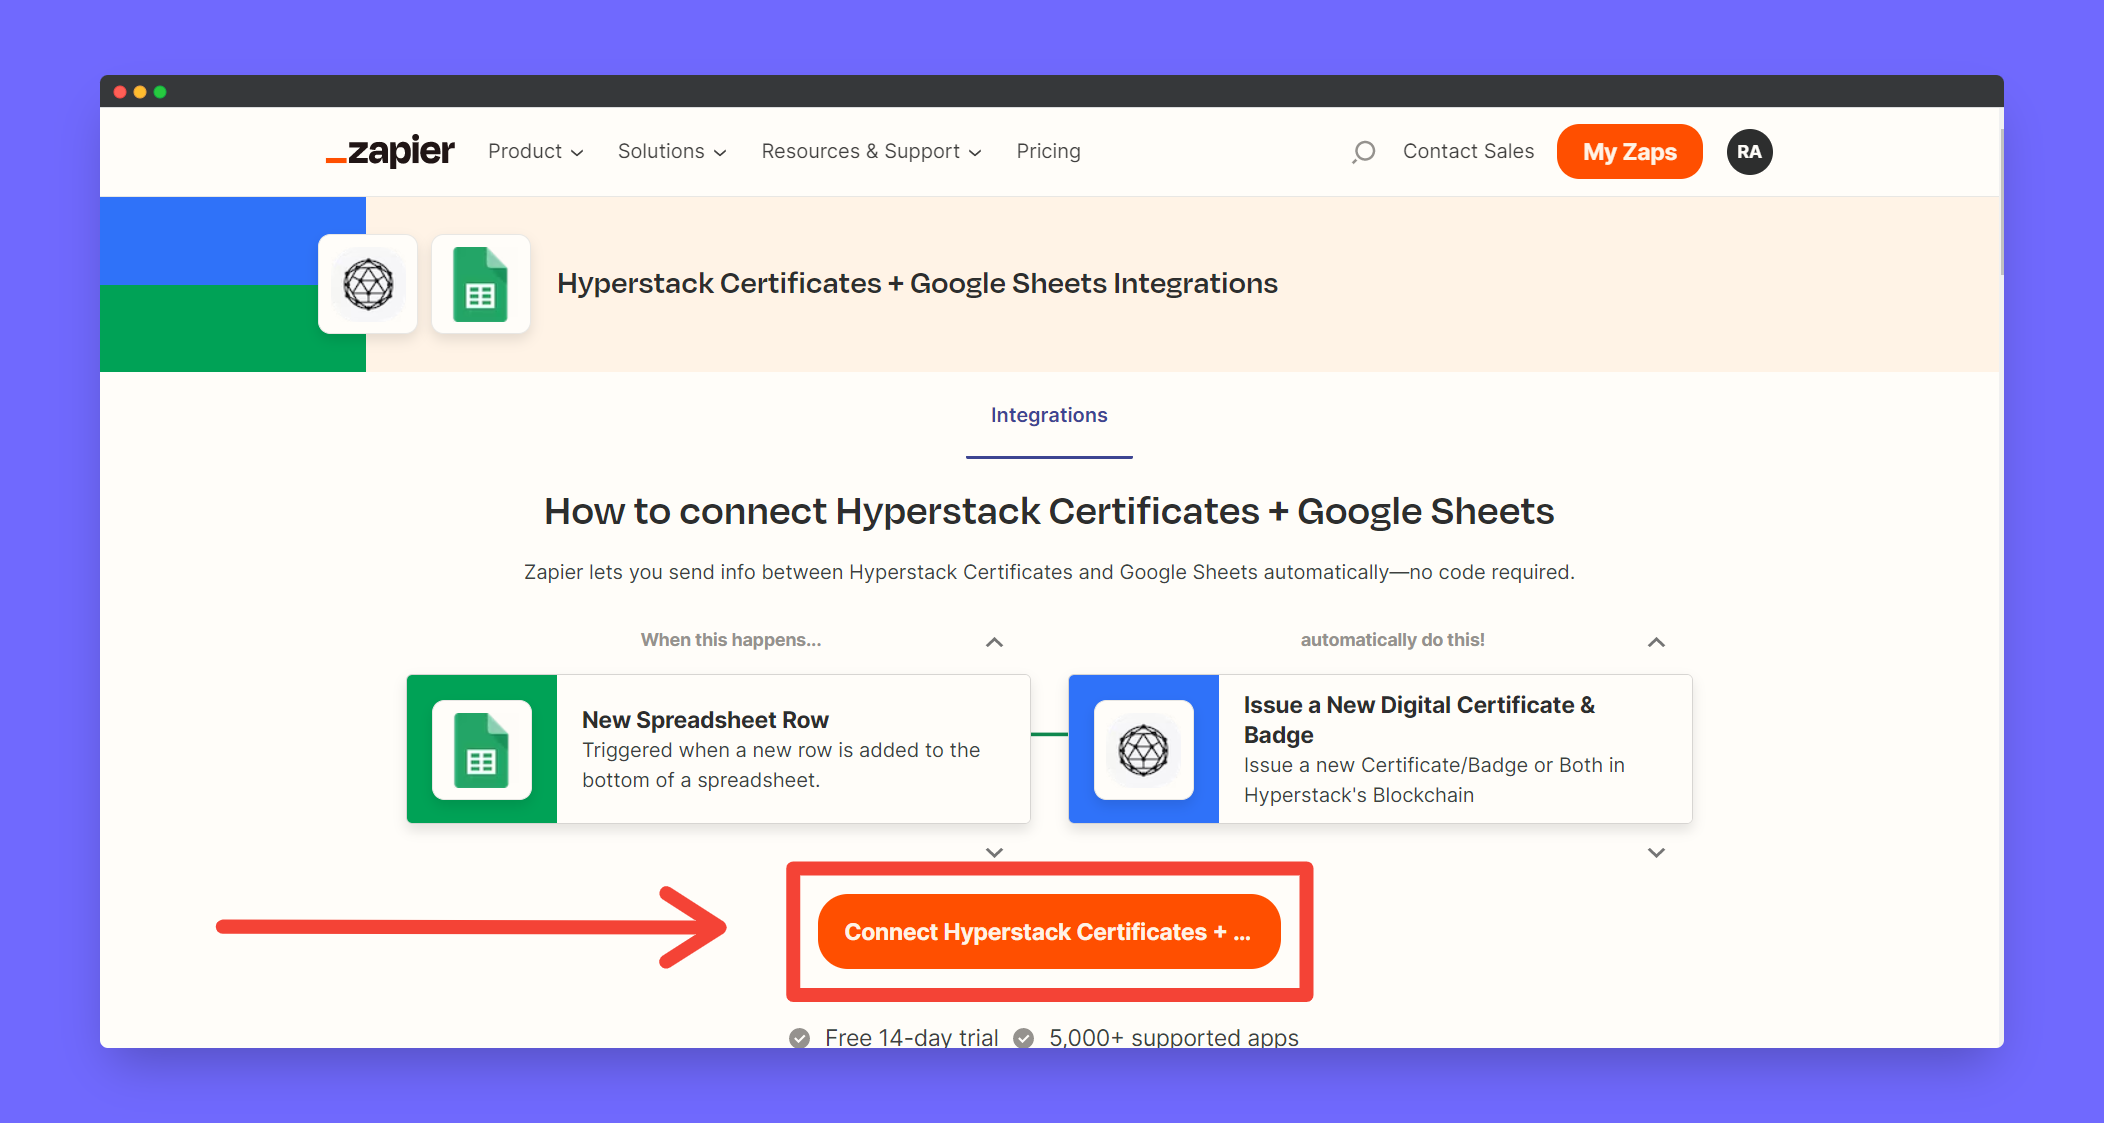This screenshot has width=2104, height=1123.
Task: Click the Hyperstack Certificates header logo icon
Action: pyautogui.click(x=368, y=284)
